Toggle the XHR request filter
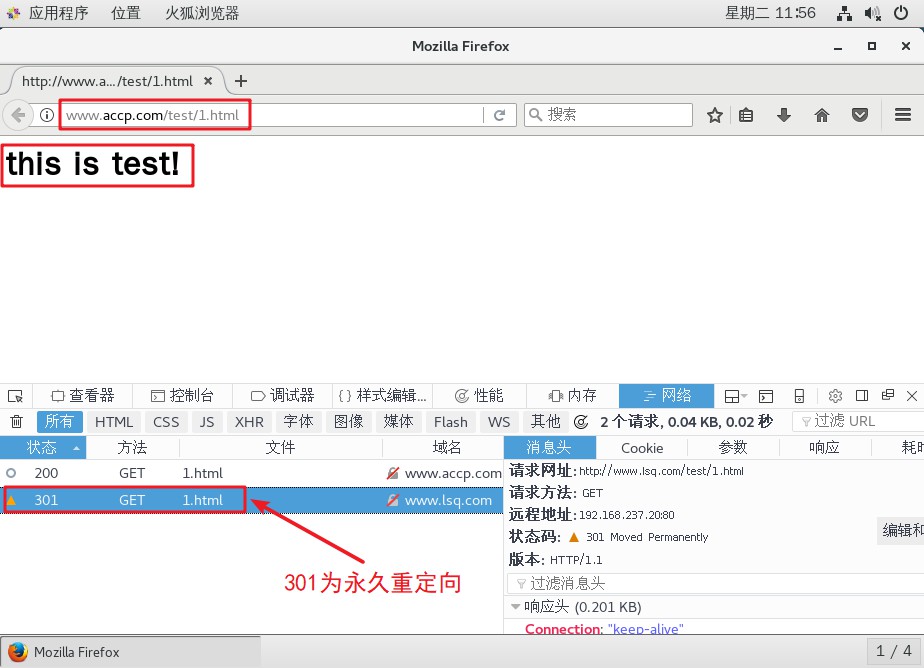 249,422
